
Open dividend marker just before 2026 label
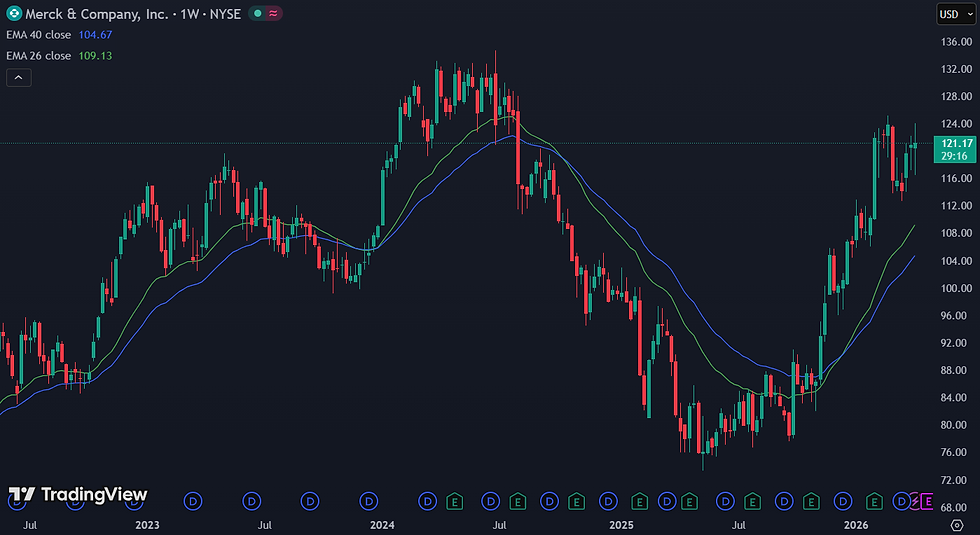click(x=843, y=501)
